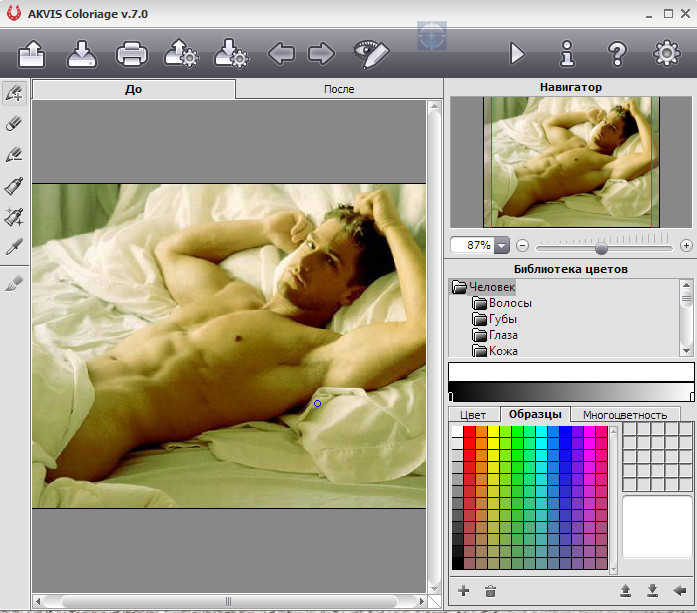This screenshot has width=697, height=613.
Task: Click the open image file icon
Action: [x=32, y=54]
